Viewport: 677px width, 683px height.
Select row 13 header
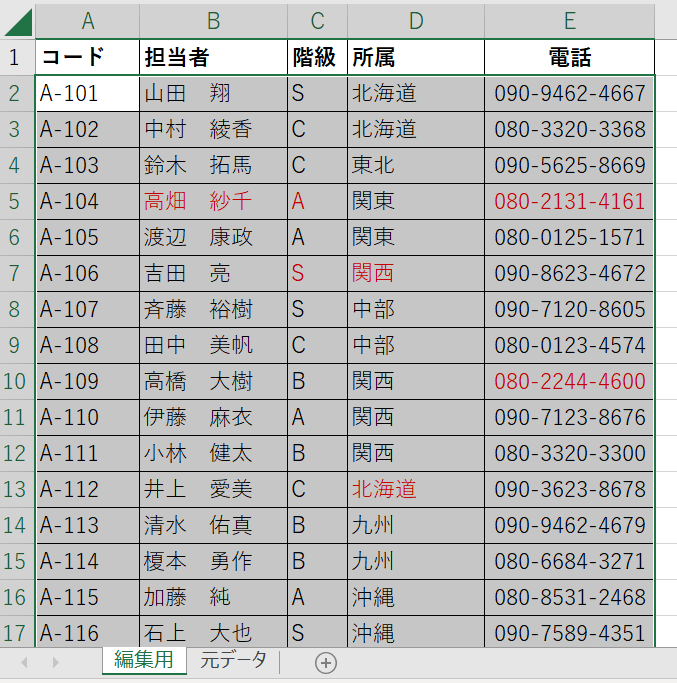coord(15,490)
